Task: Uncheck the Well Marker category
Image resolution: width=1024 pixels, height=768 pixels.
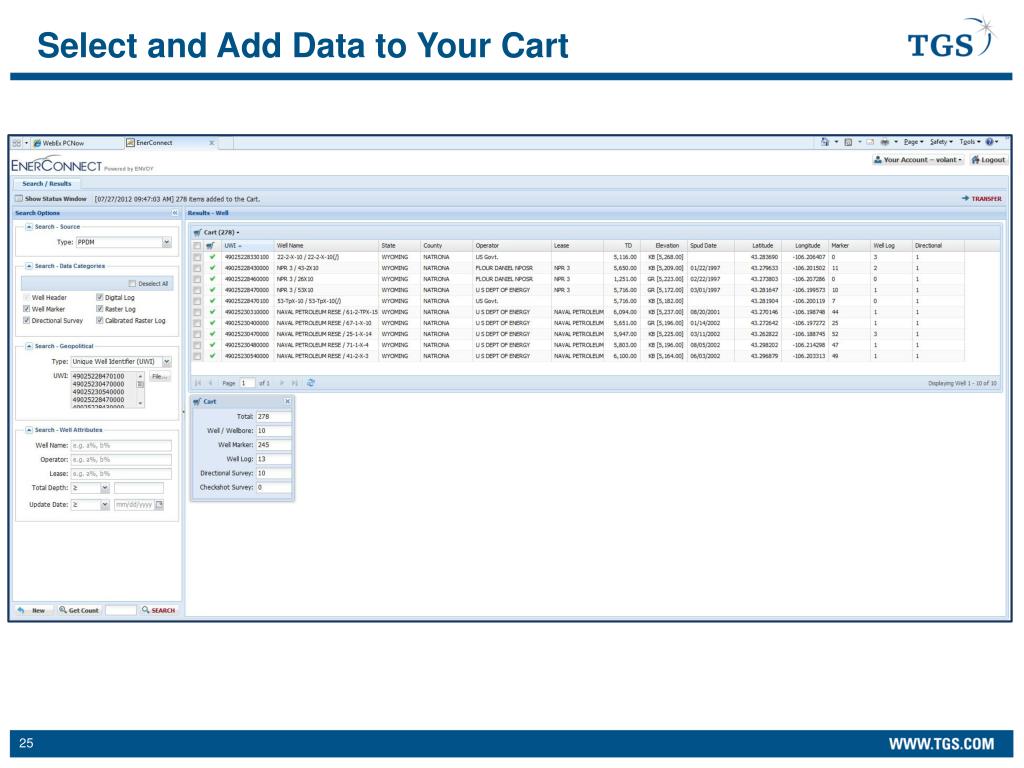Action: (27, 309)
